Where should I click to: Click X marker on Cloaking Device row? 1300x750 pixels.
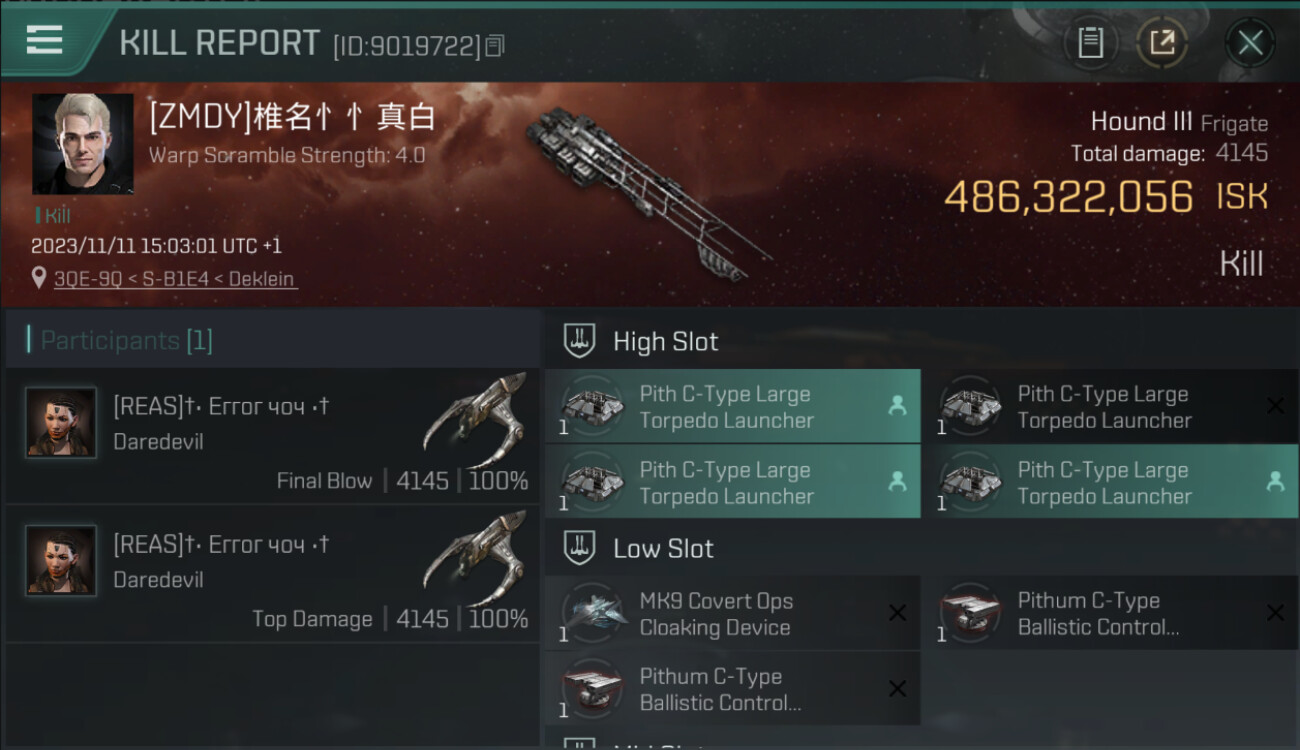(897, 613)
